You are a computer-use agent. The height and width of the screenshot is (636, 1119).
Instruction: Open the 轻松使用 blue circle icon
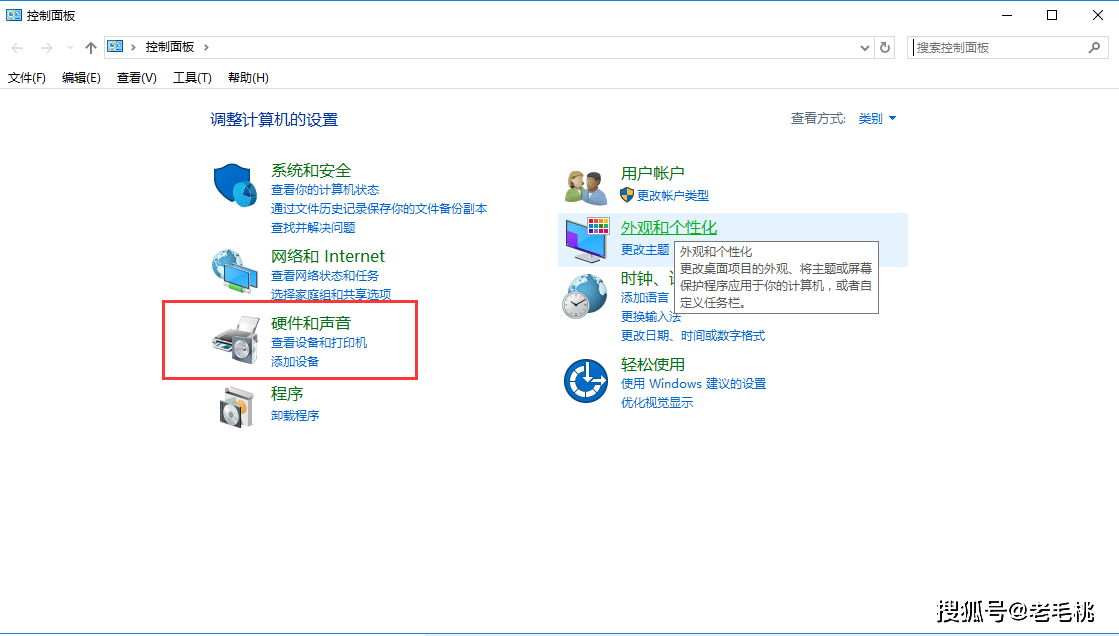coord(586,380)
